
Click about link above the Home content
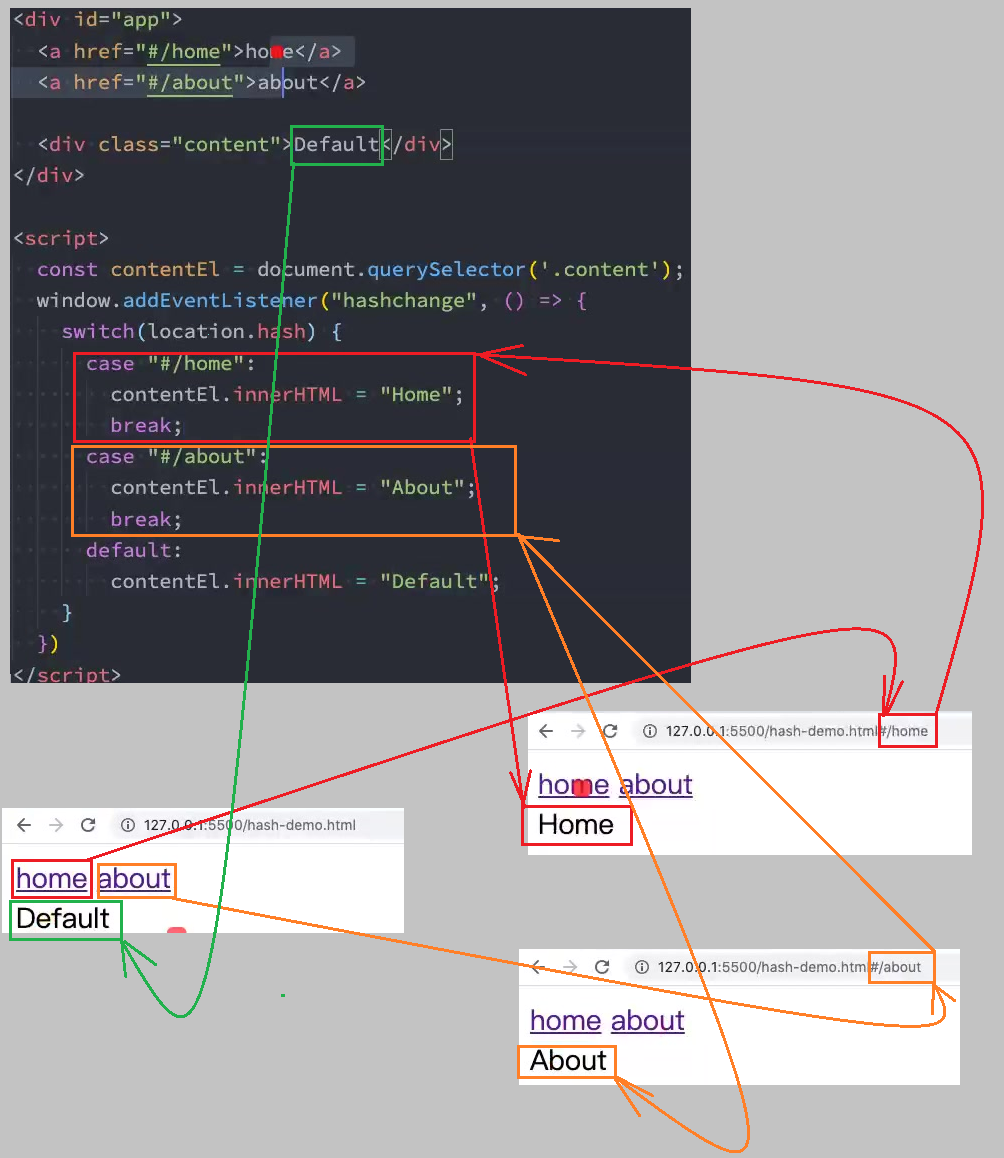coord(656,785)
